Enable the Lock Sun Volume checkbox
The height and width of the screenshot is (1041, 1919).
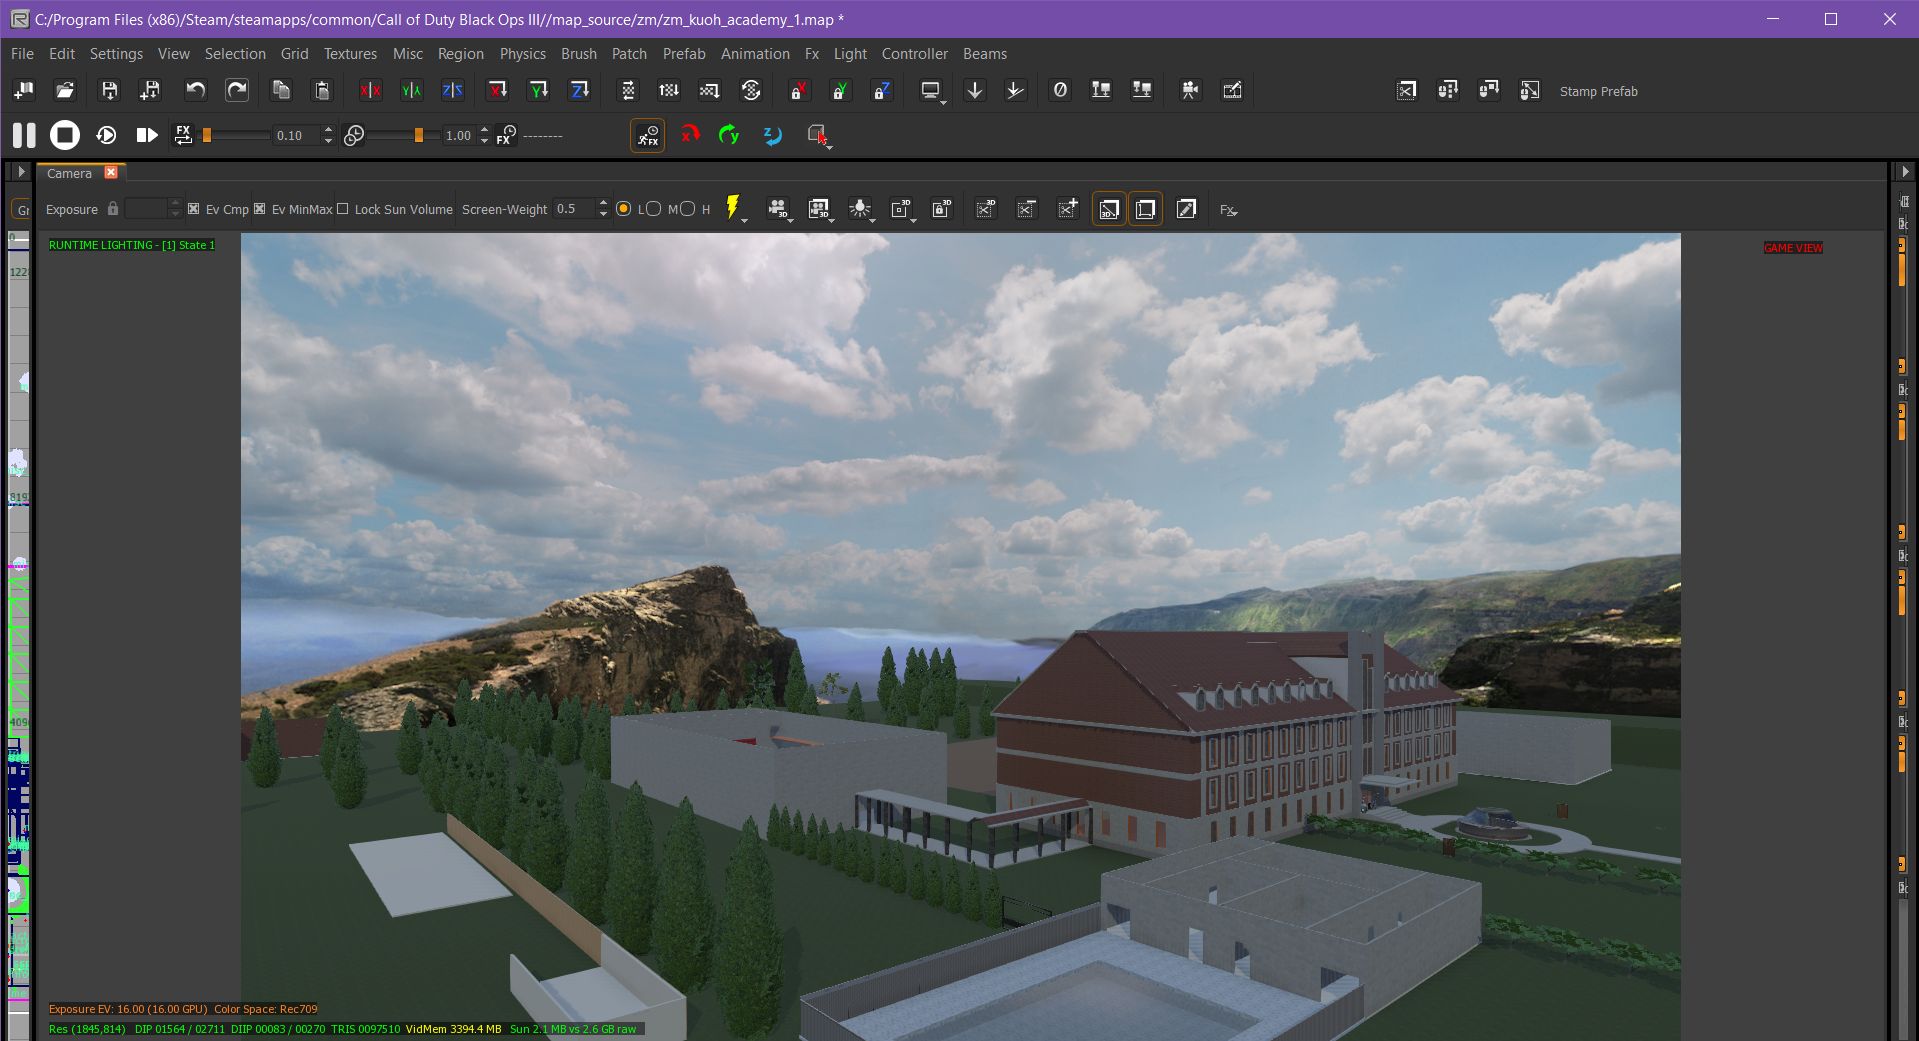click(343, 209)
